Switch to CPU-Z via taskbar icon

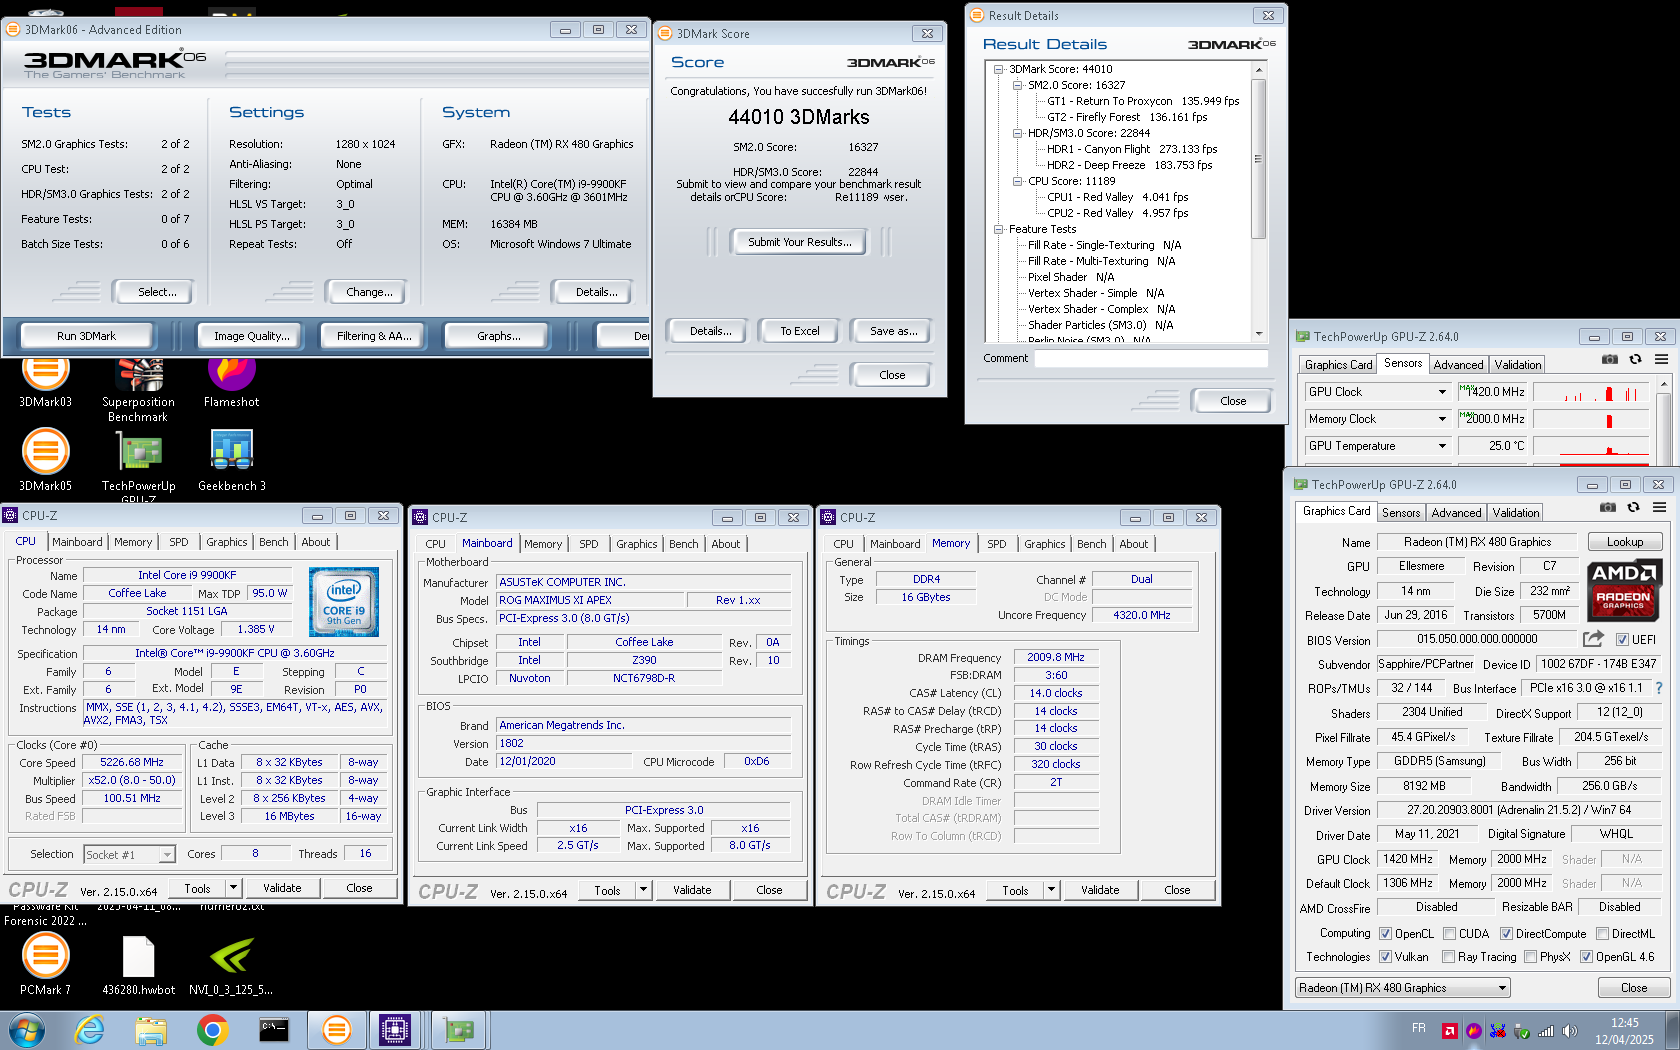coord(395,1030)
